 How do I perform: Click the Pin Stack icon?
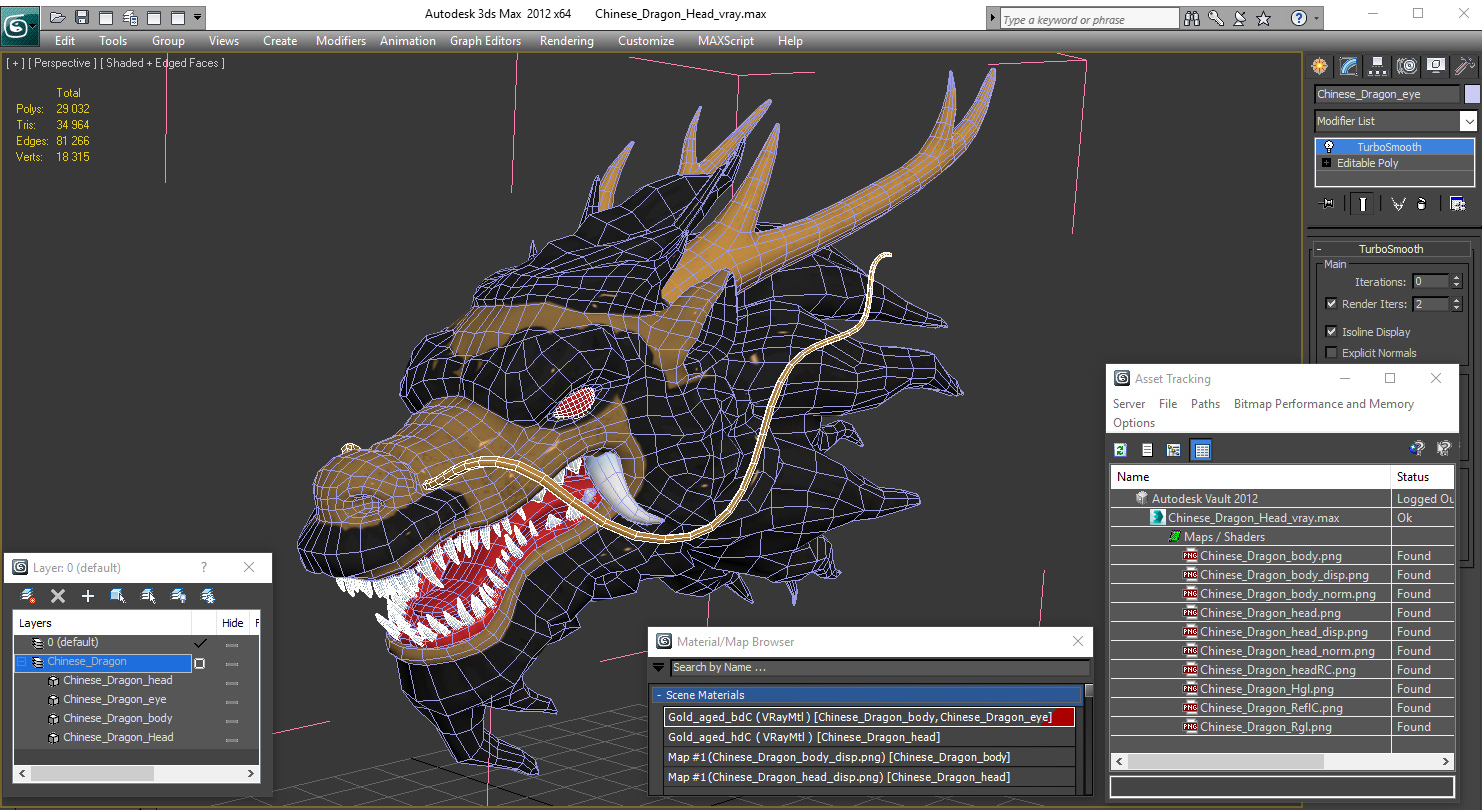tap(1328, 203)
